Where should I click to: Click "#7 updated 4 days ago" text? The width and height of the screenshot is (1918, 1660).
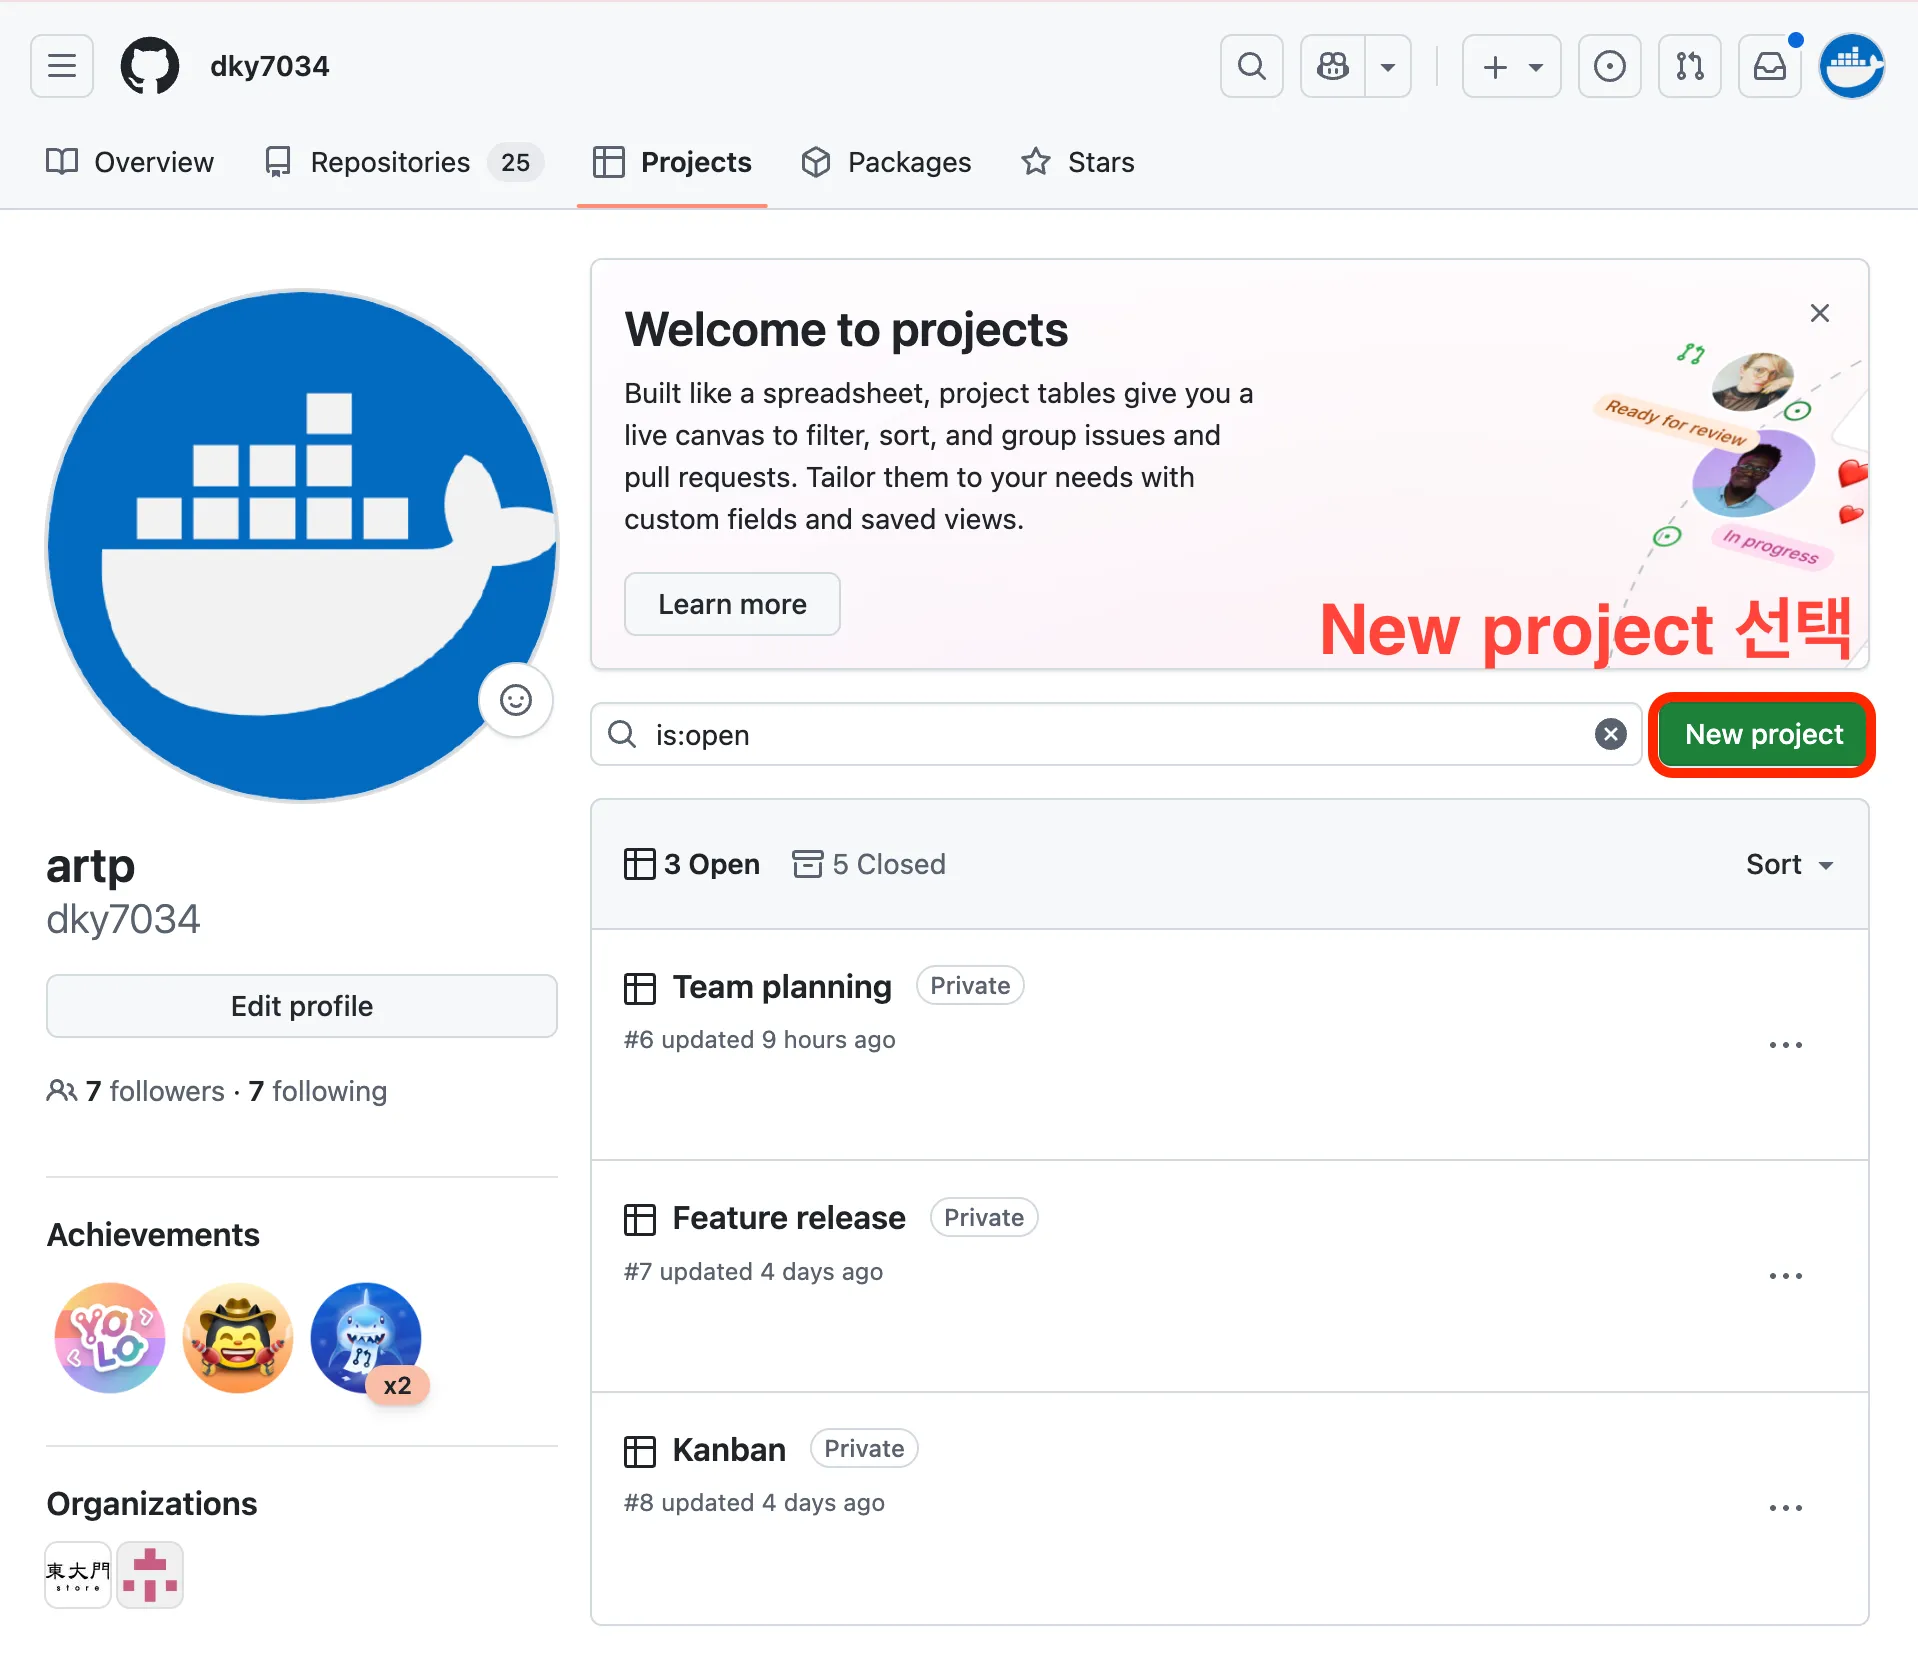(x=754, y=1272)
